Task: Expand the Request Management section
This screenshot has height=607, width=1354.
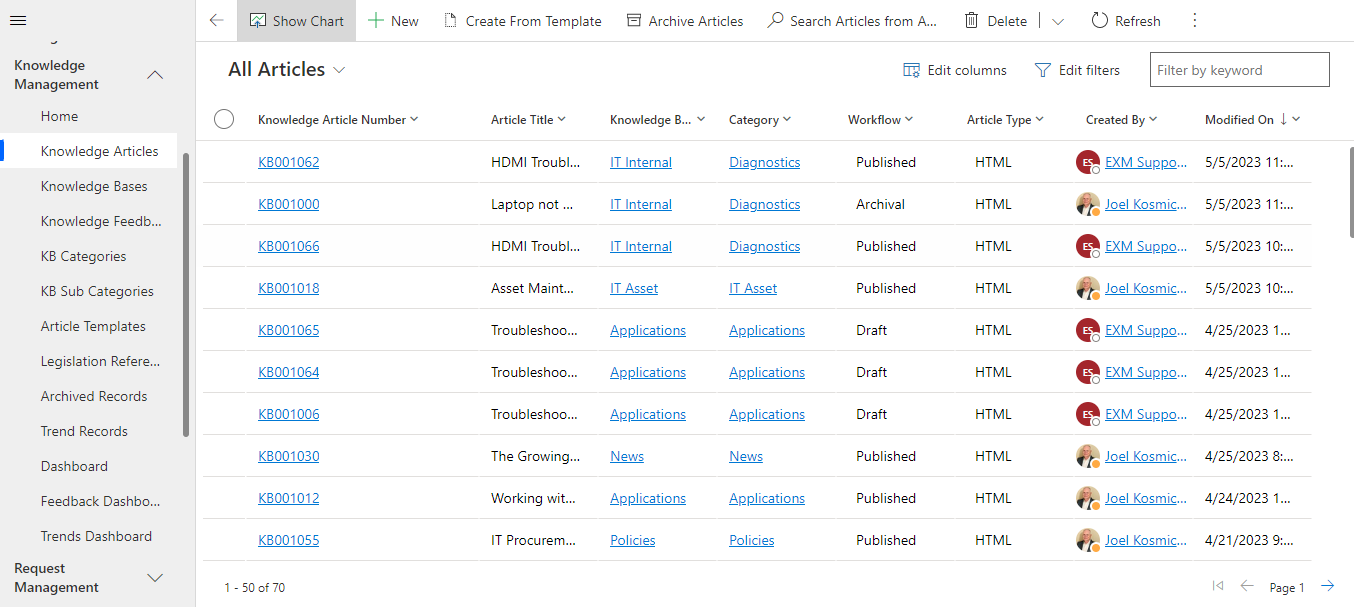Action: tap(155, 578)
